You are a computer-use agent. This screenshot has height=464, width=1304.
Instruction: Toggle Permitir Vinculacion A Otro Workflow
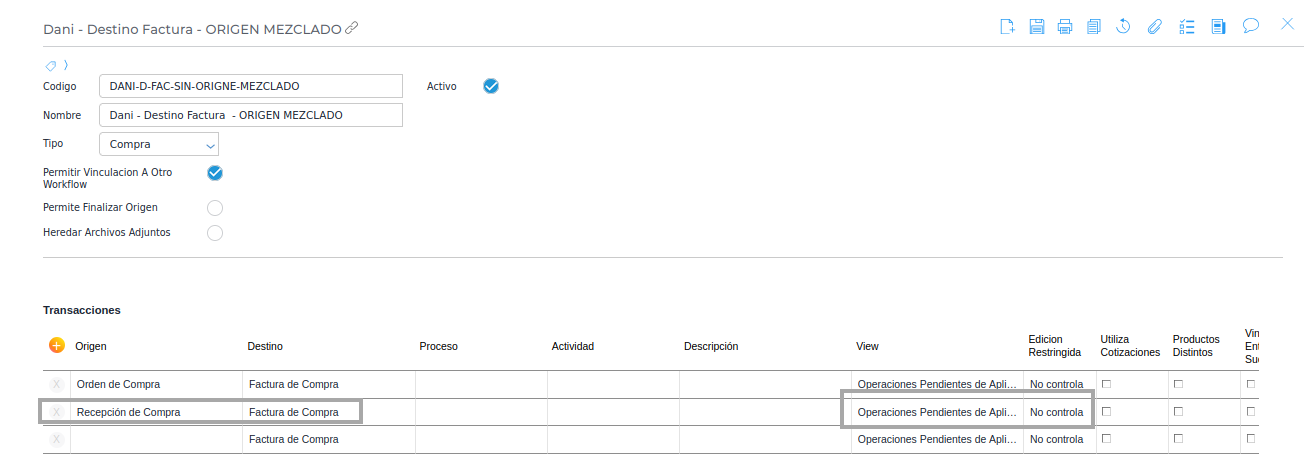214,173
